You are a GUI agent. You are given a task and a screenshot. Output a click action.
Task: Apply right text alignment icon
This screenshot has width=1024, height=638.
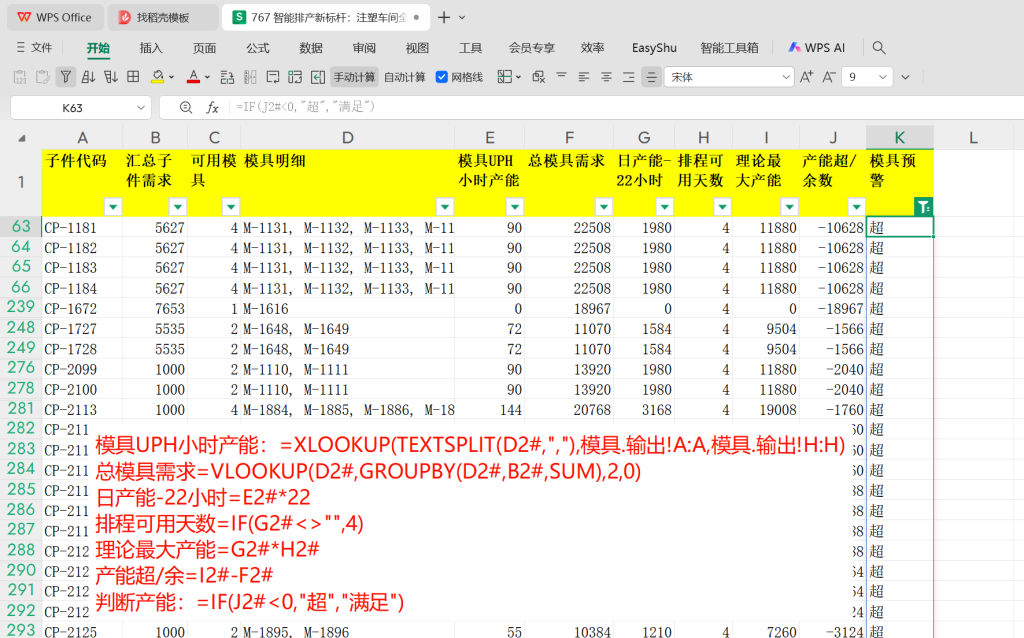click(629, 77)
